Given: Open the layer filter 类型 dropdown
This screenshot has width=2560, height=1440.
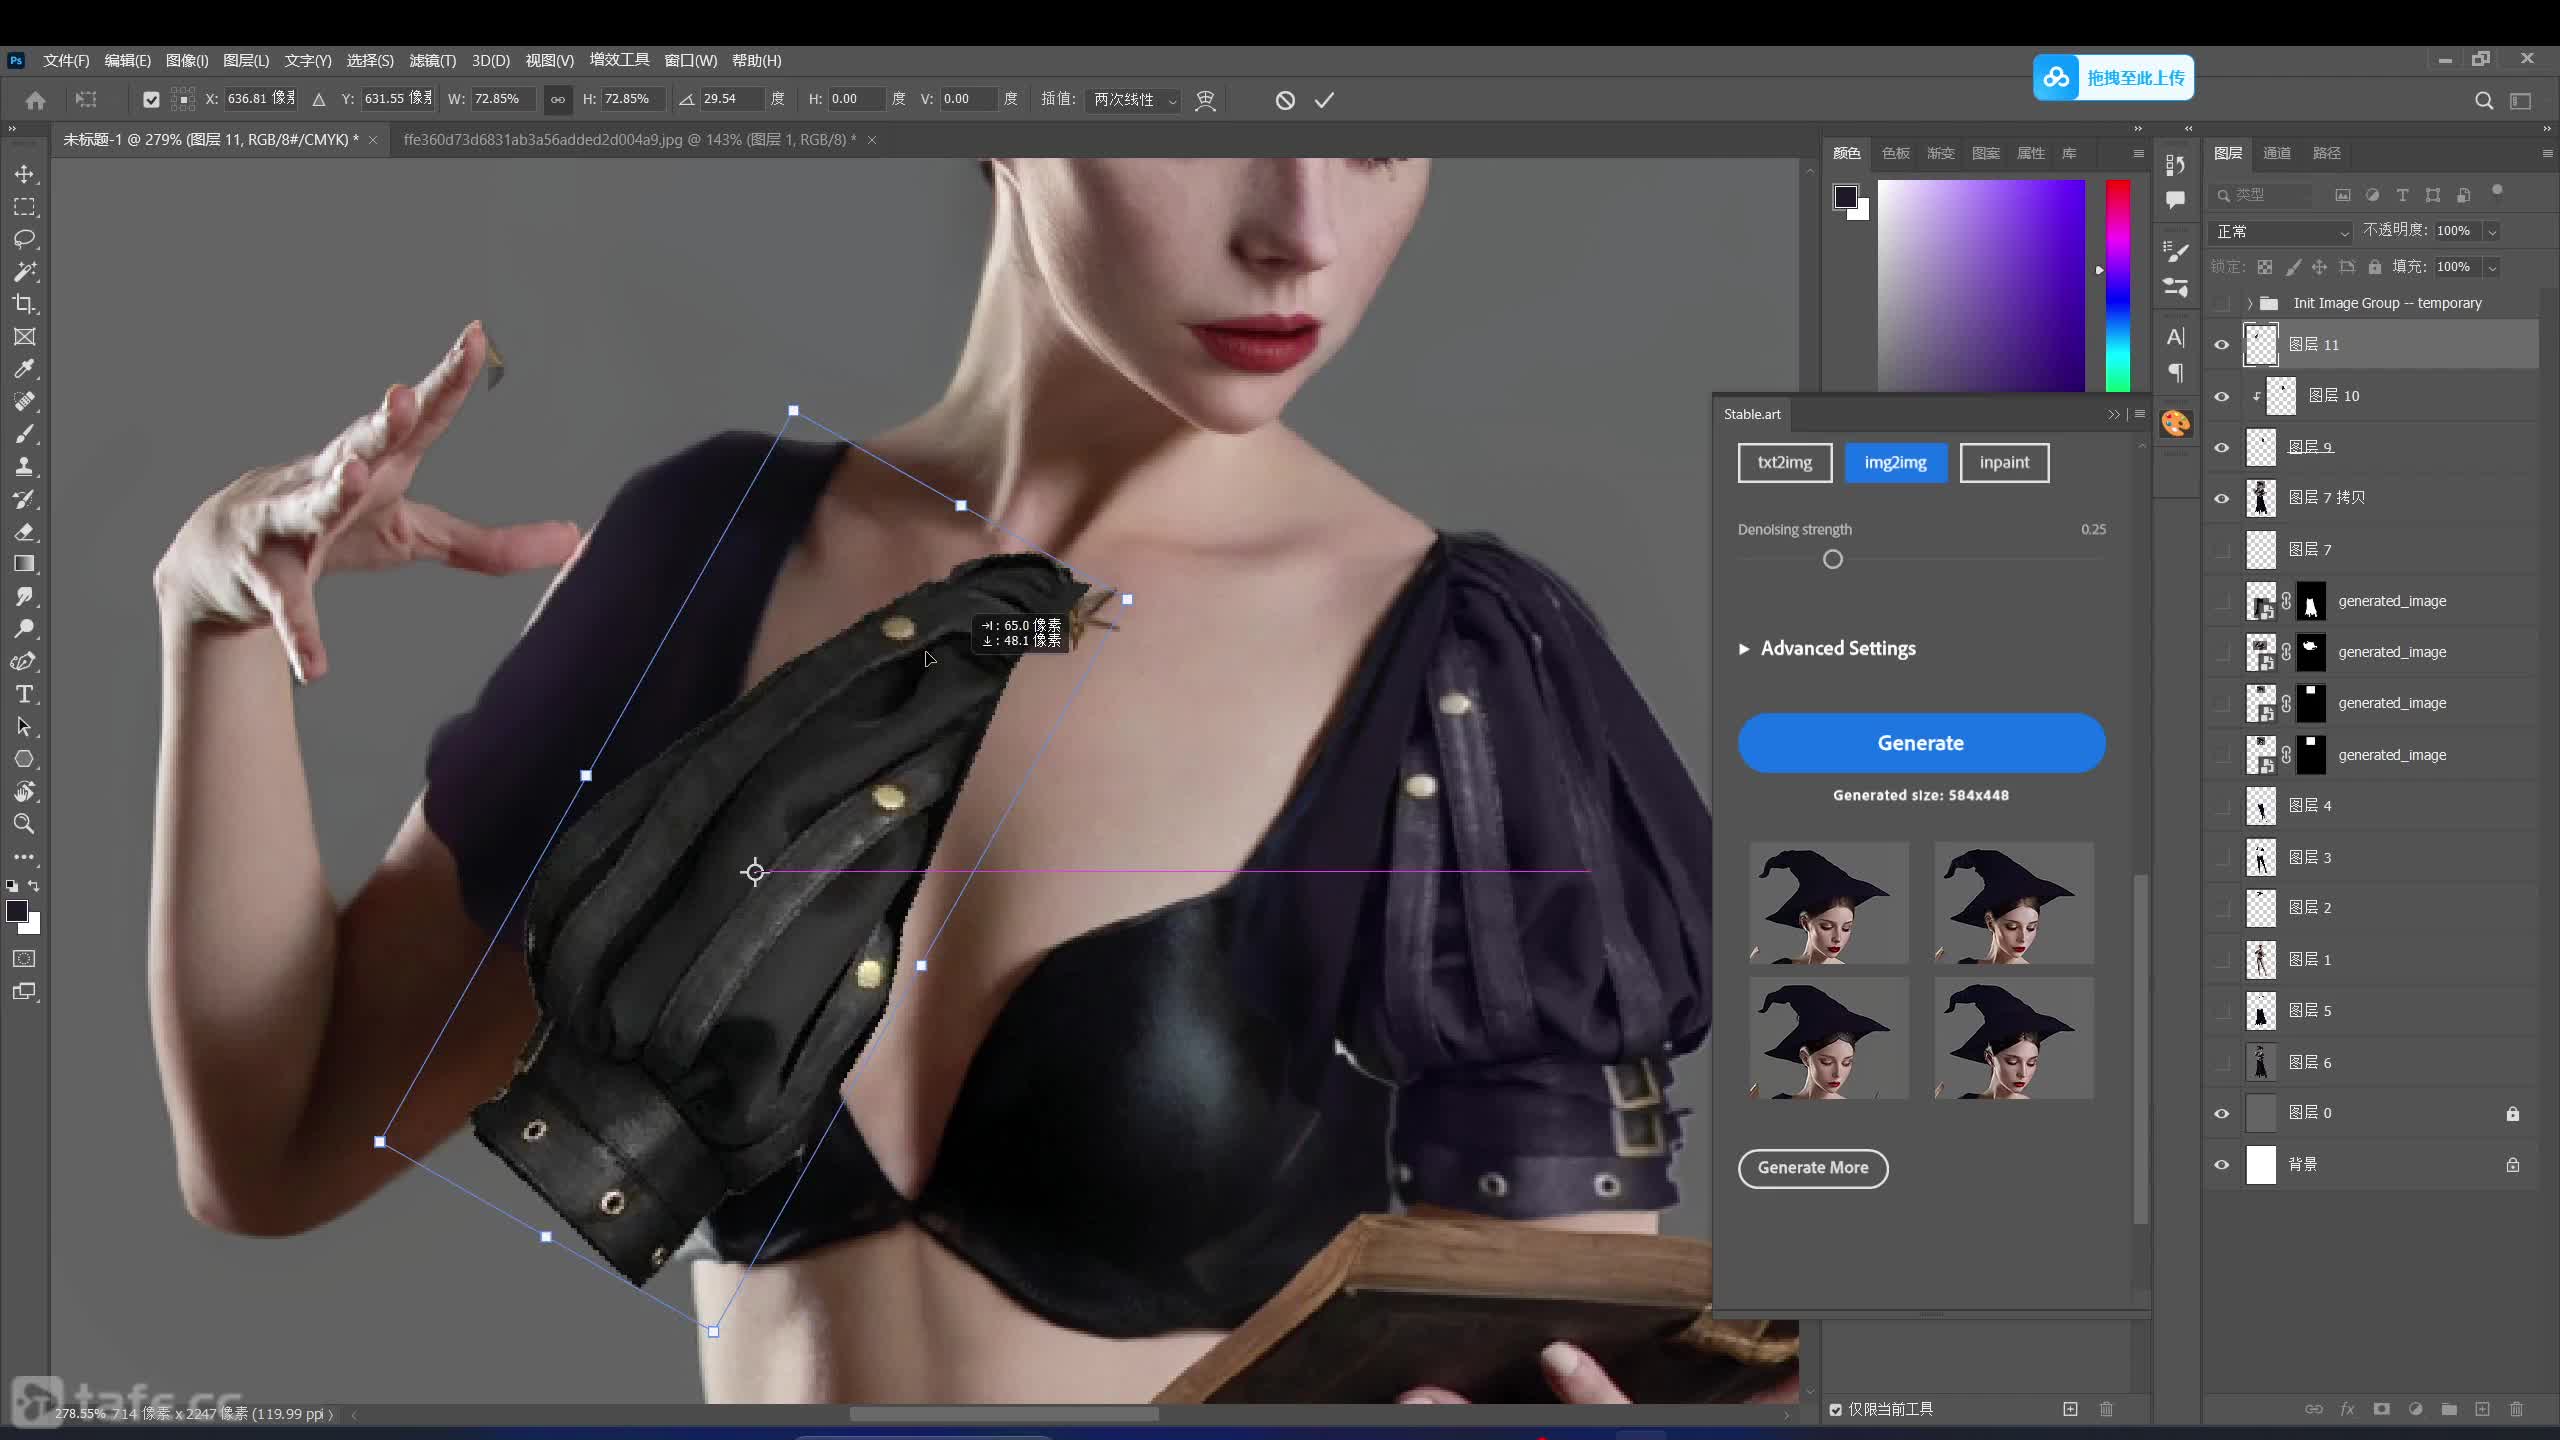Looking at the screenshot, I should (2264, 195).
